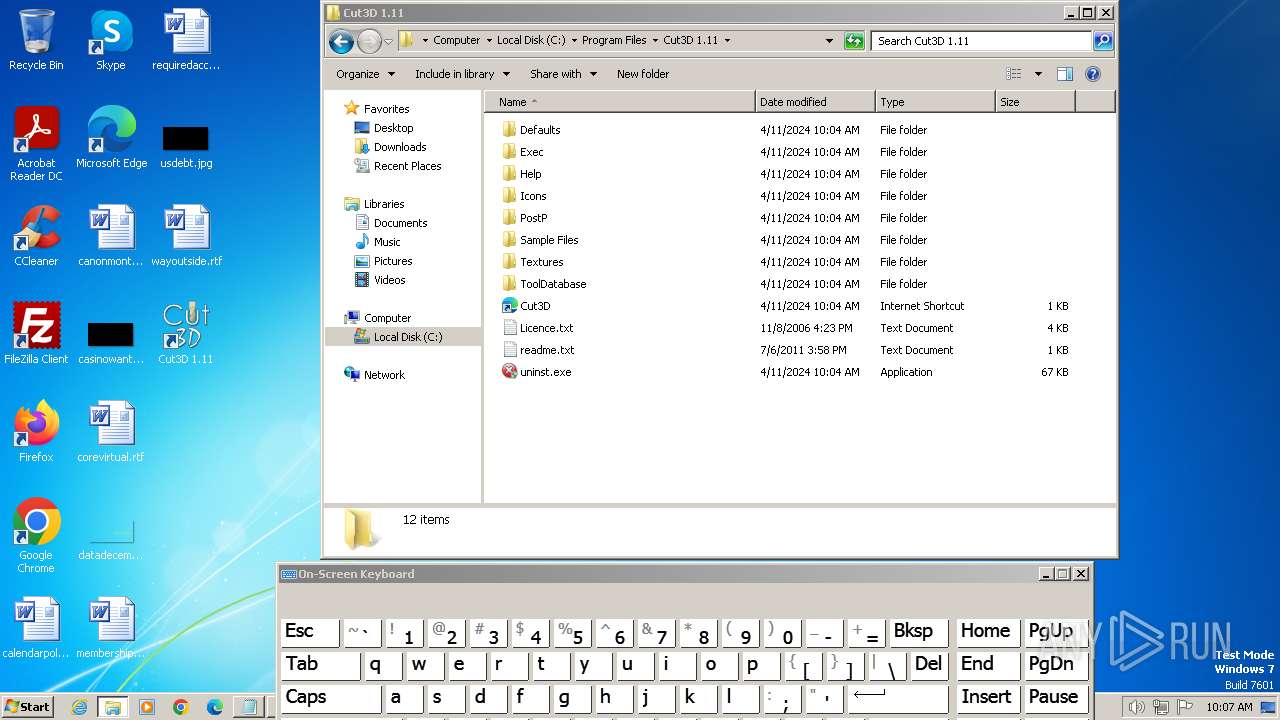1280x720 pixels.
Task: Open Music library in sidebar
Action: tap(378, 242)
